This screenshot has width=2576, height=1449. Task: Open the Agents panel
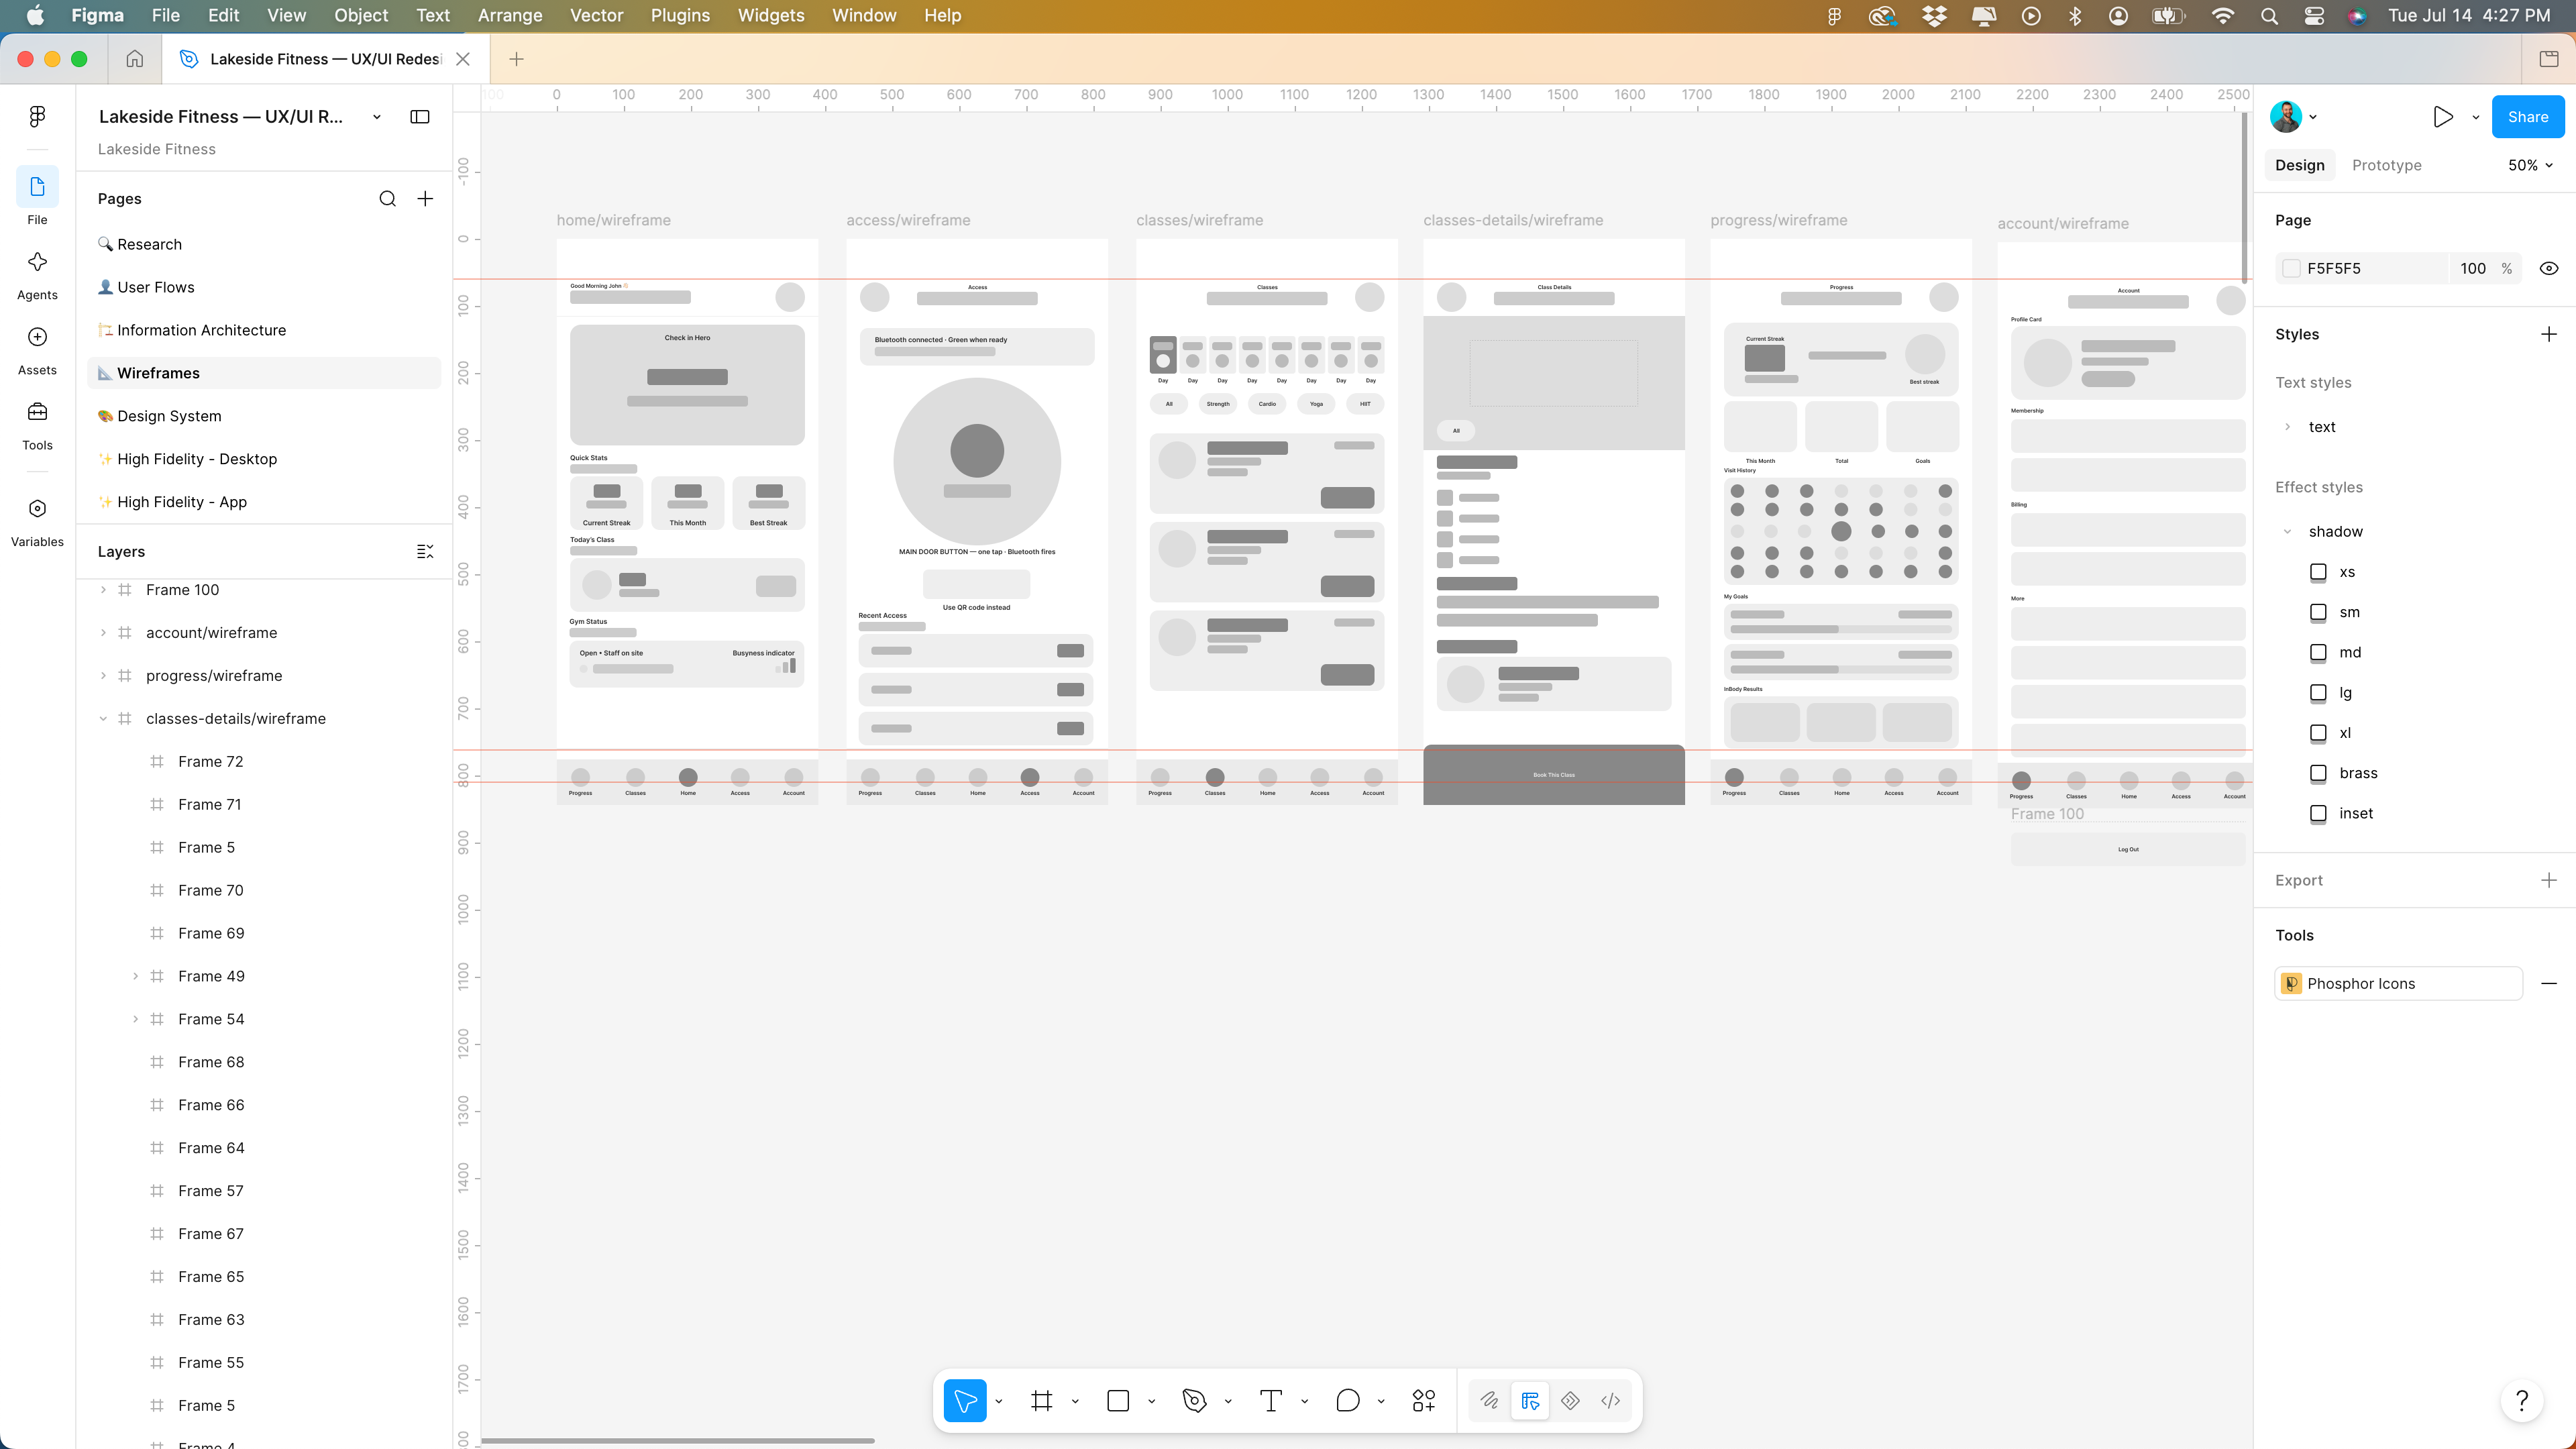(37, 273)
